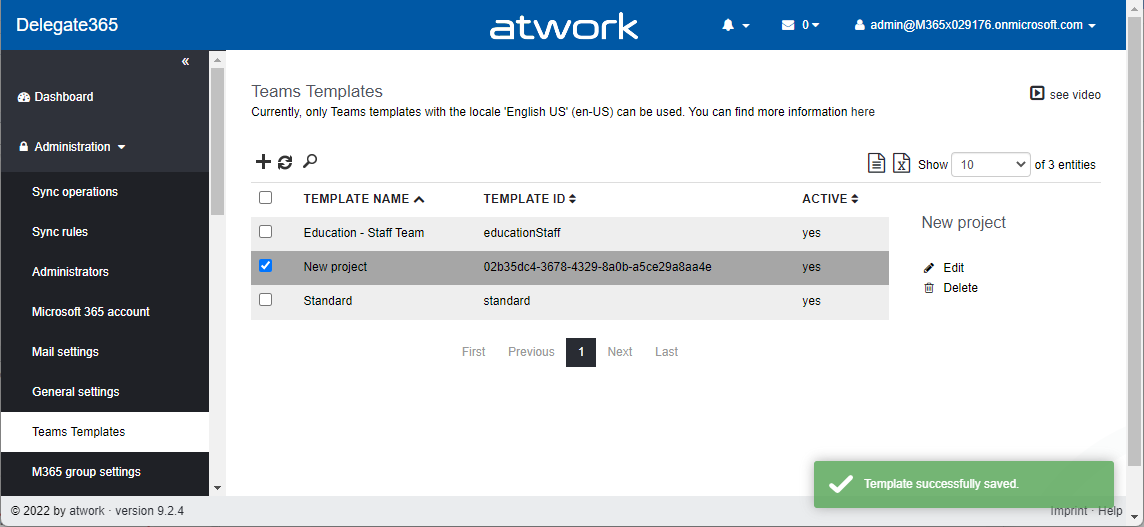Click the Help link in footer
1144x527 pixels.
(1110, 511)
